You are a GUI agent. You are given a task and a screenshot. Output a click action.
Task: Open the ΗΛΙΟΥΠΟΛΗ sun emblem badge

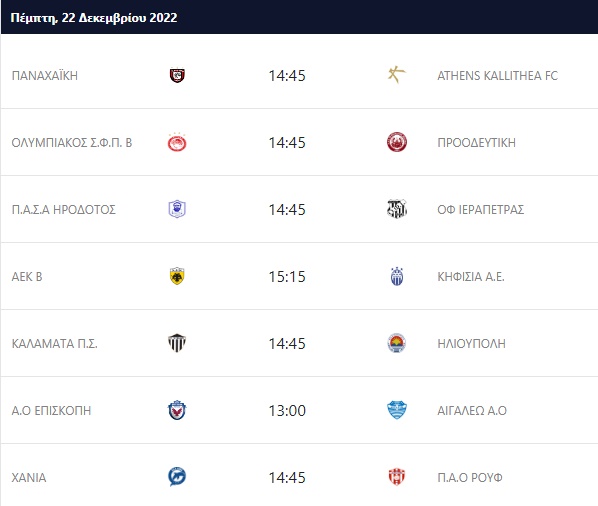(x=397, y=343)
